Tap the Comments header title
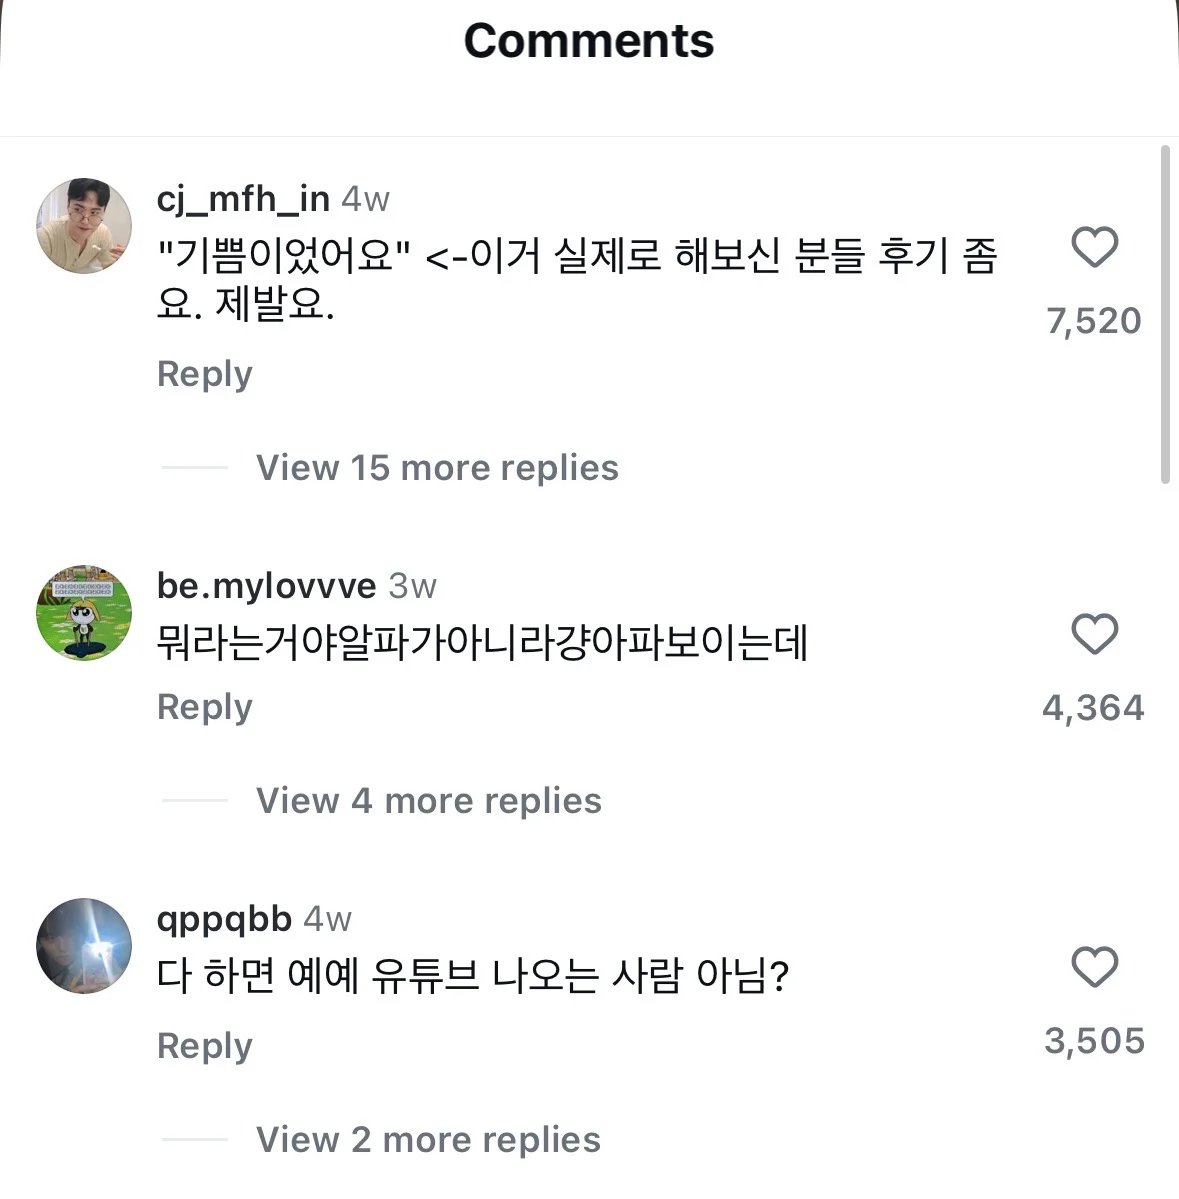 [x=589, y=41]
